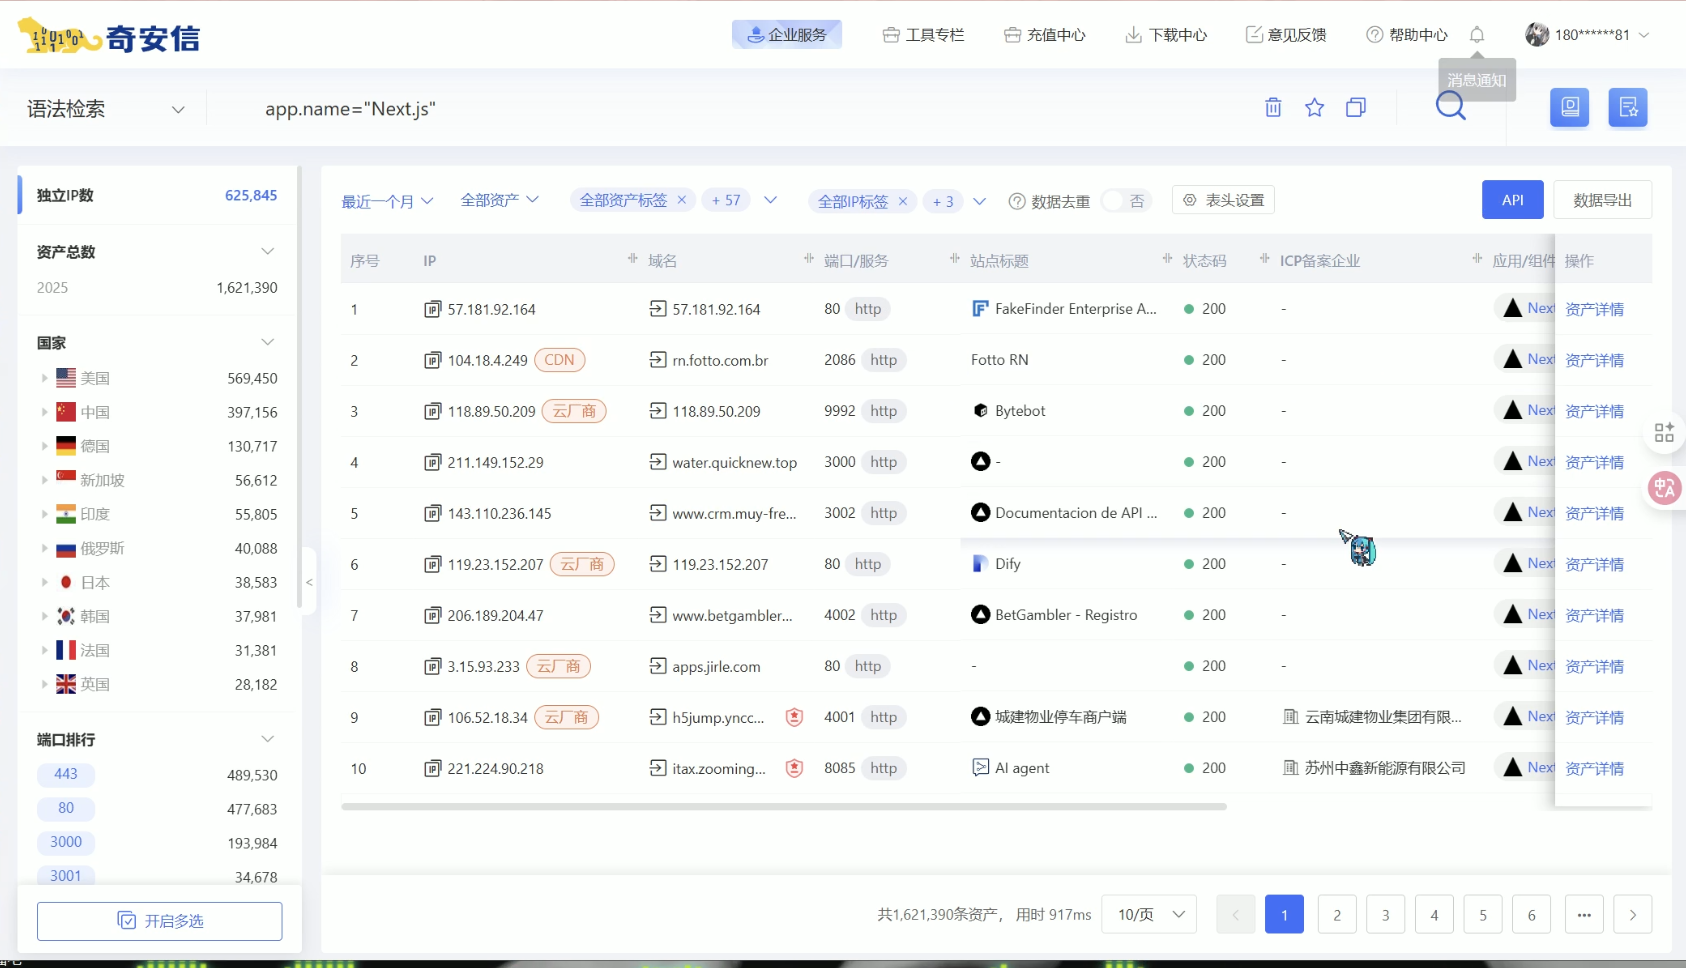Go to the next page arrow
This screenshot has height=968, width=1686.
point(1633,914)
